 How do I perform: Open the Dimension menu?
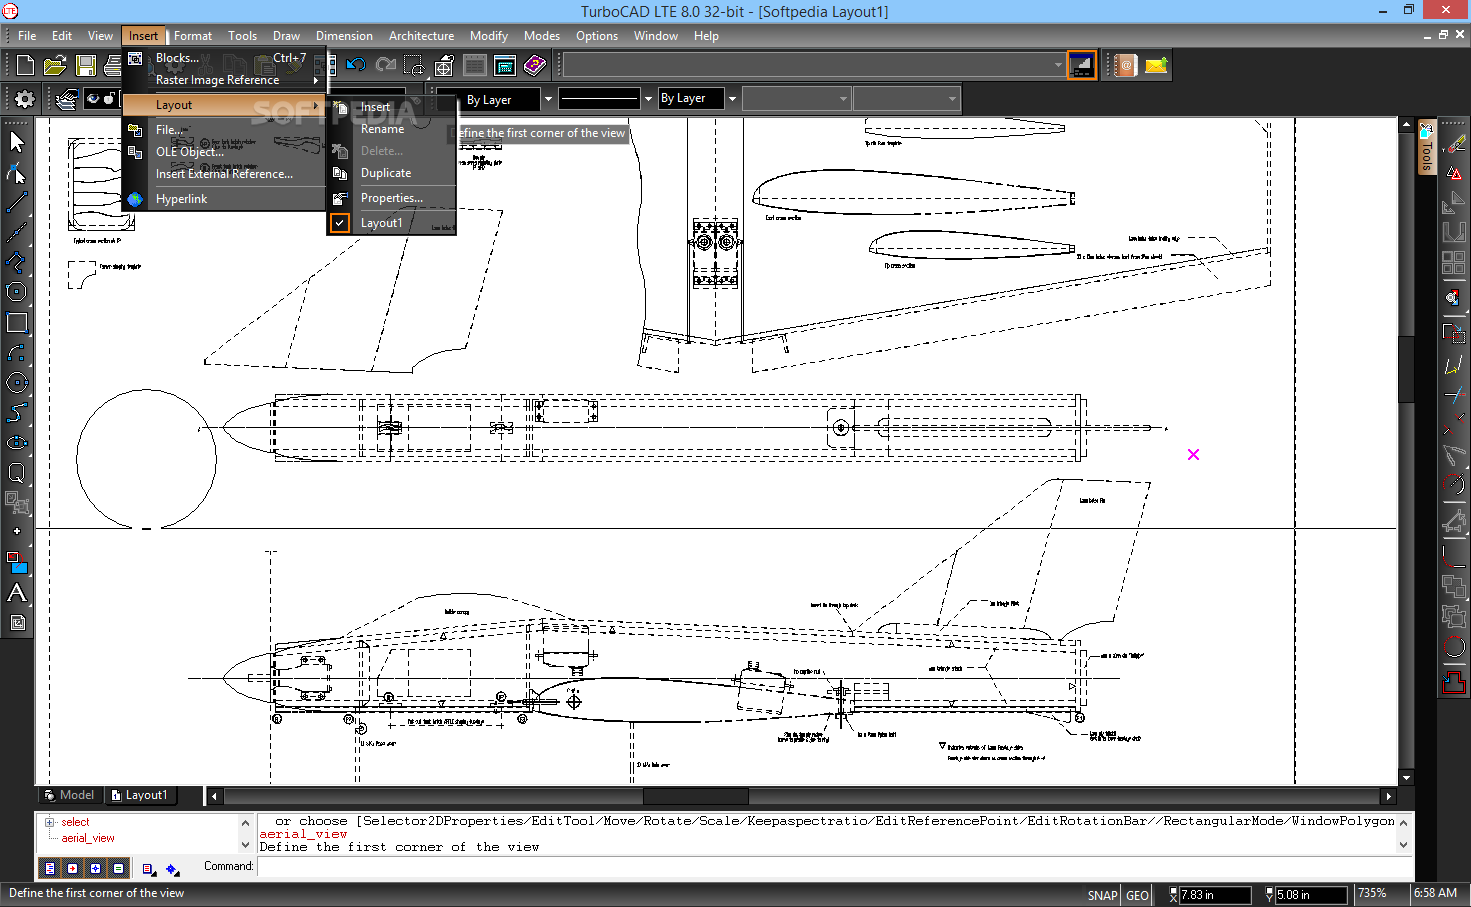(x=344, y=36)
